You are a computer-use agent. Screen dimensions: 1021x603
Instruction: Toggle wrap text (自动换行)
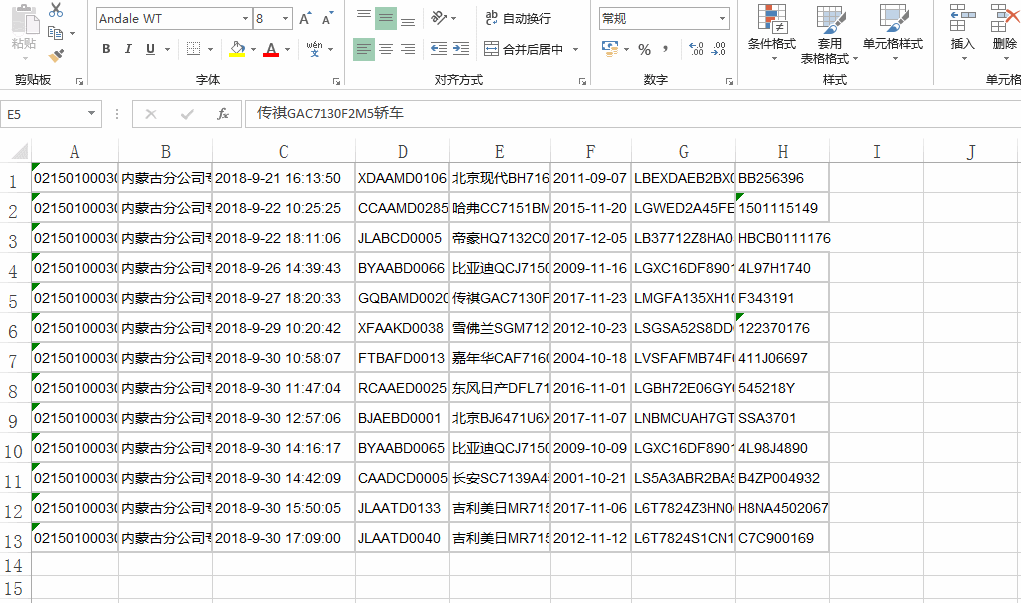click(518, 18)
